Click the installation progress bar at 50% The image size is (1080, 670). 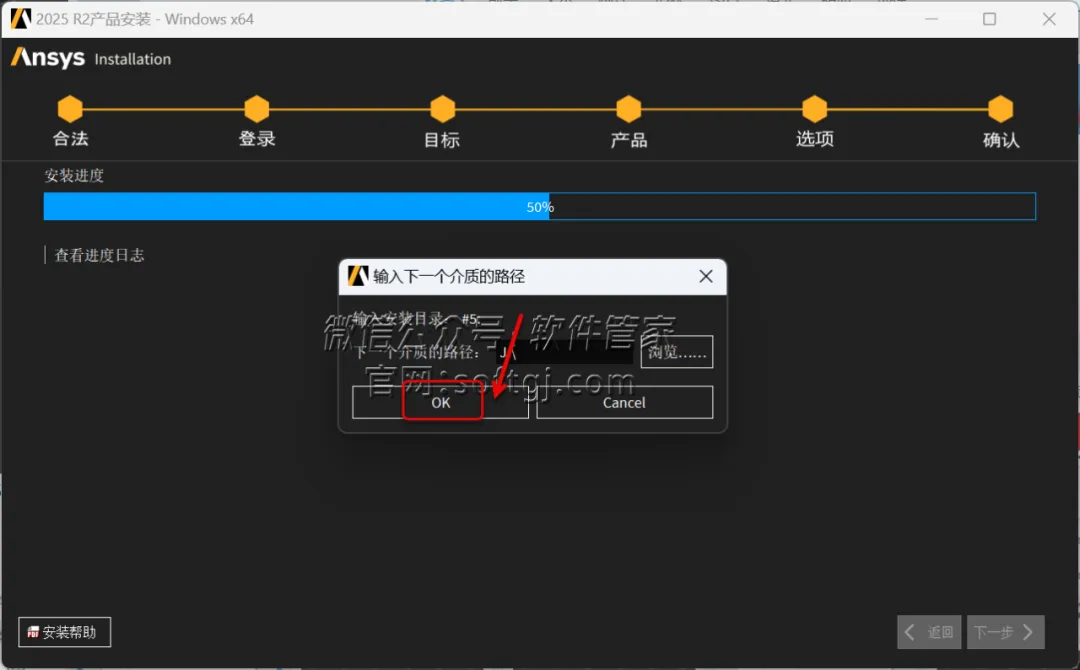[539, 207]
